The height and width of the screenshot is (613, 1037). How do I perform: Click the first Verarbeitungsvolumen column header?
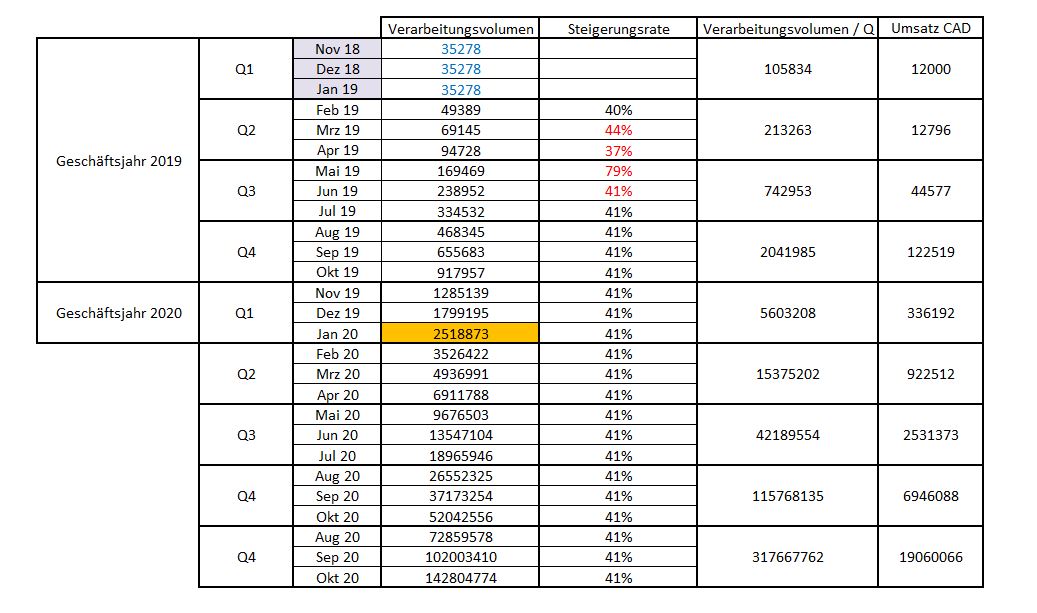point(461,29)
